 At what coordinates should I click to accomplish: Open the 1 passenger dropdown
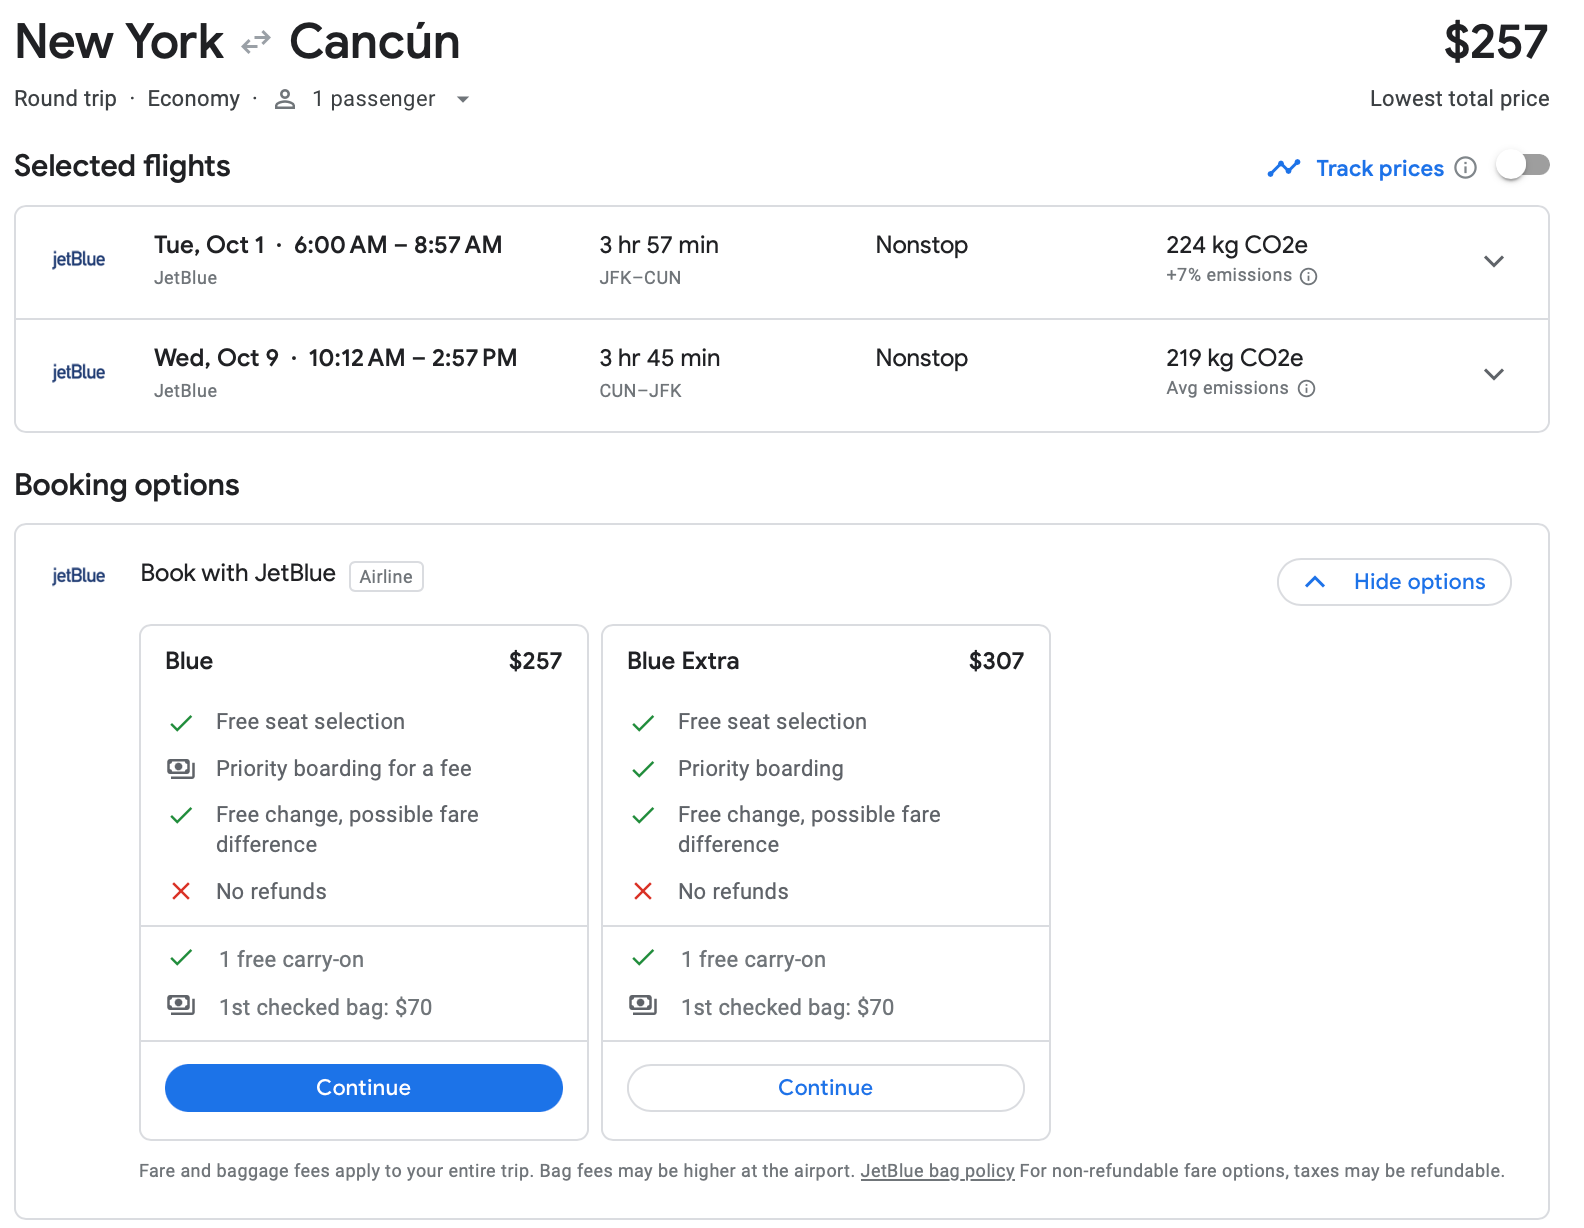coord(463,99)
